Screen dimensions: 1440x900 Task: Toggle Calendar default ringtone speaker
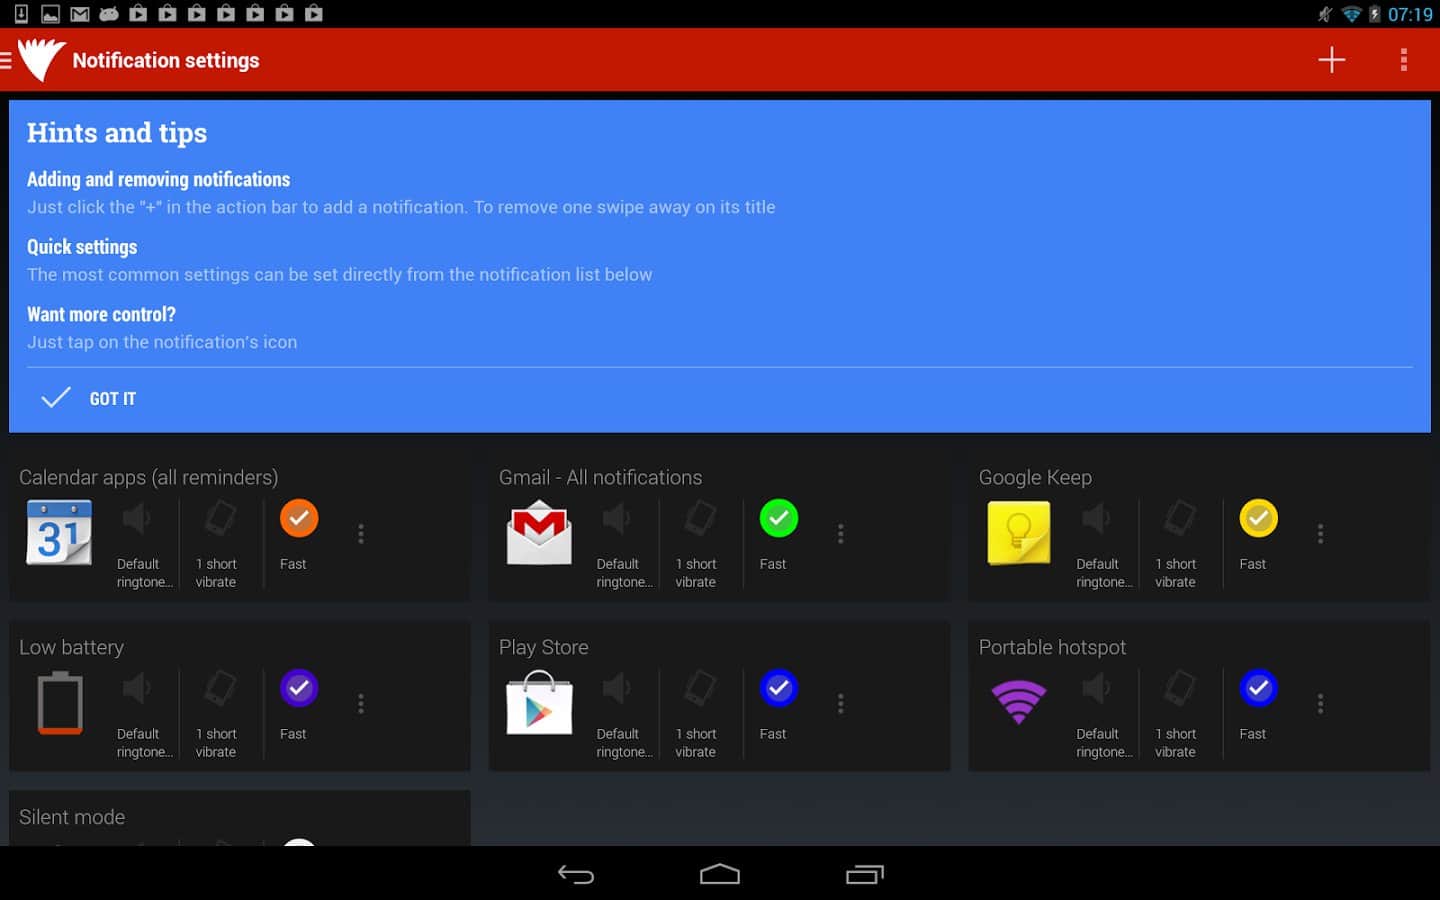(137, 519)
